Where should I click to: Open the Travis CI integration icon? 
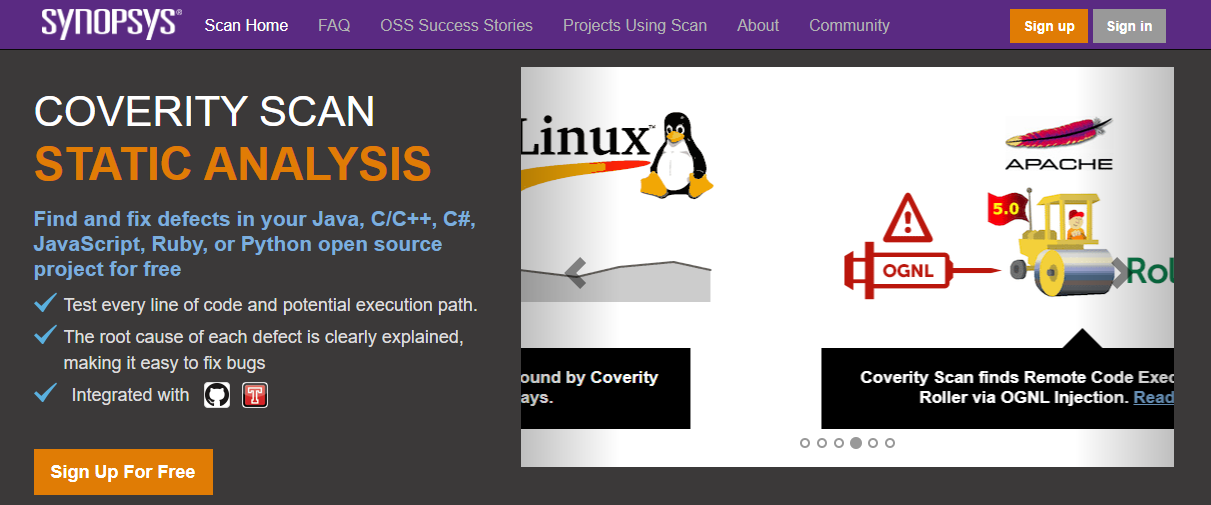[255, 395]
